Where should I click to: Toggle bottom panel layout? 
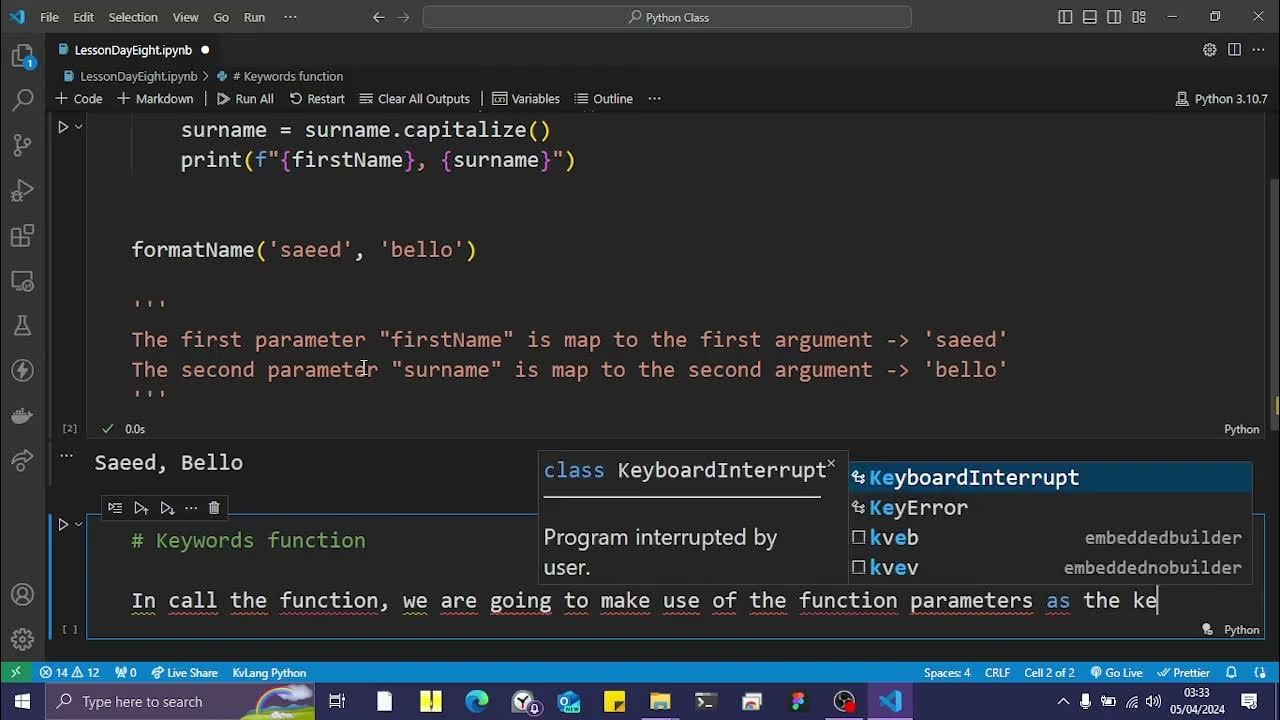1089,17
